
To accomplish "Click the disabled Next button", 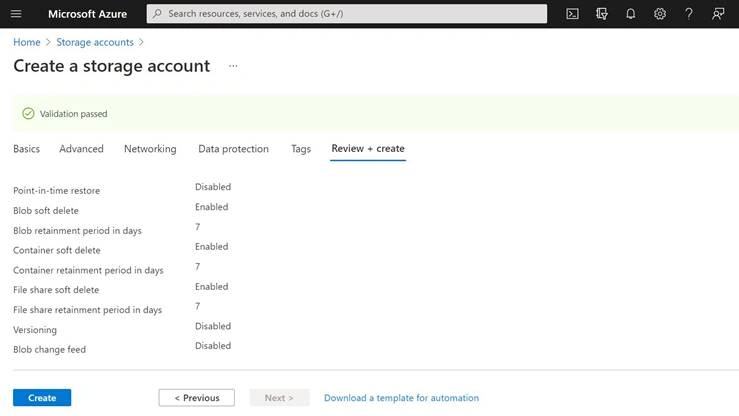I will pos(279,398).
